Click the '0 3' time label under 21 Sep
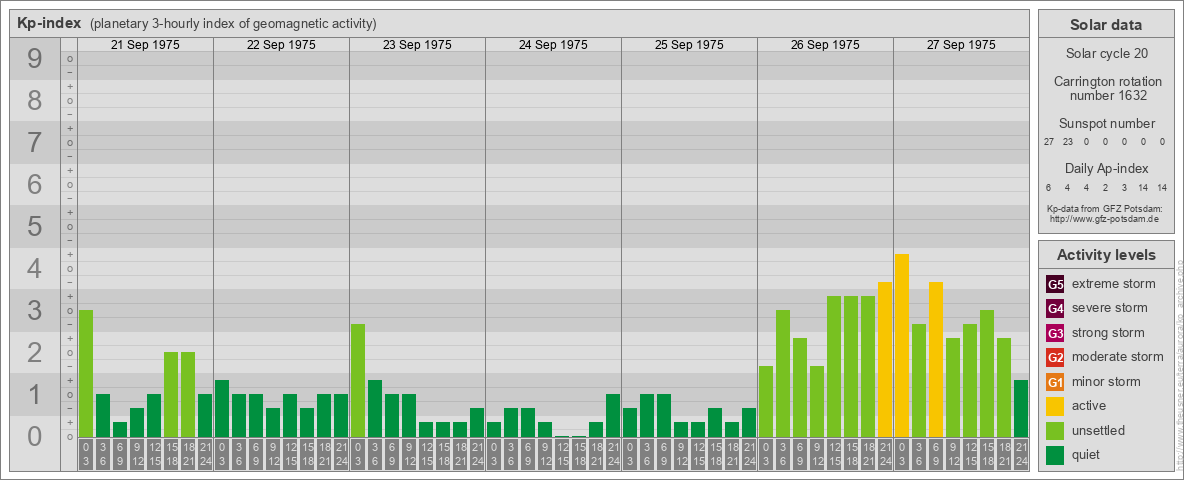This screenshot has width=1184, height=480. [86, 454]
